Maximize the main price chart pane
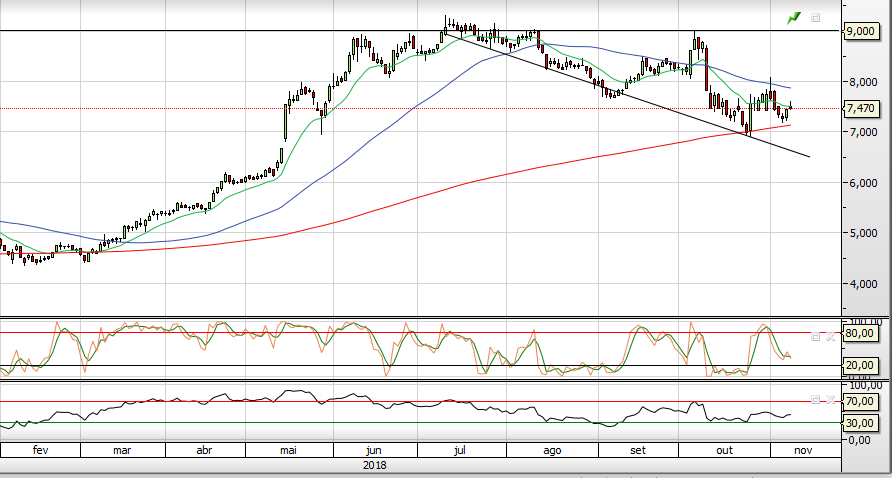 click(x=815, y=17)
